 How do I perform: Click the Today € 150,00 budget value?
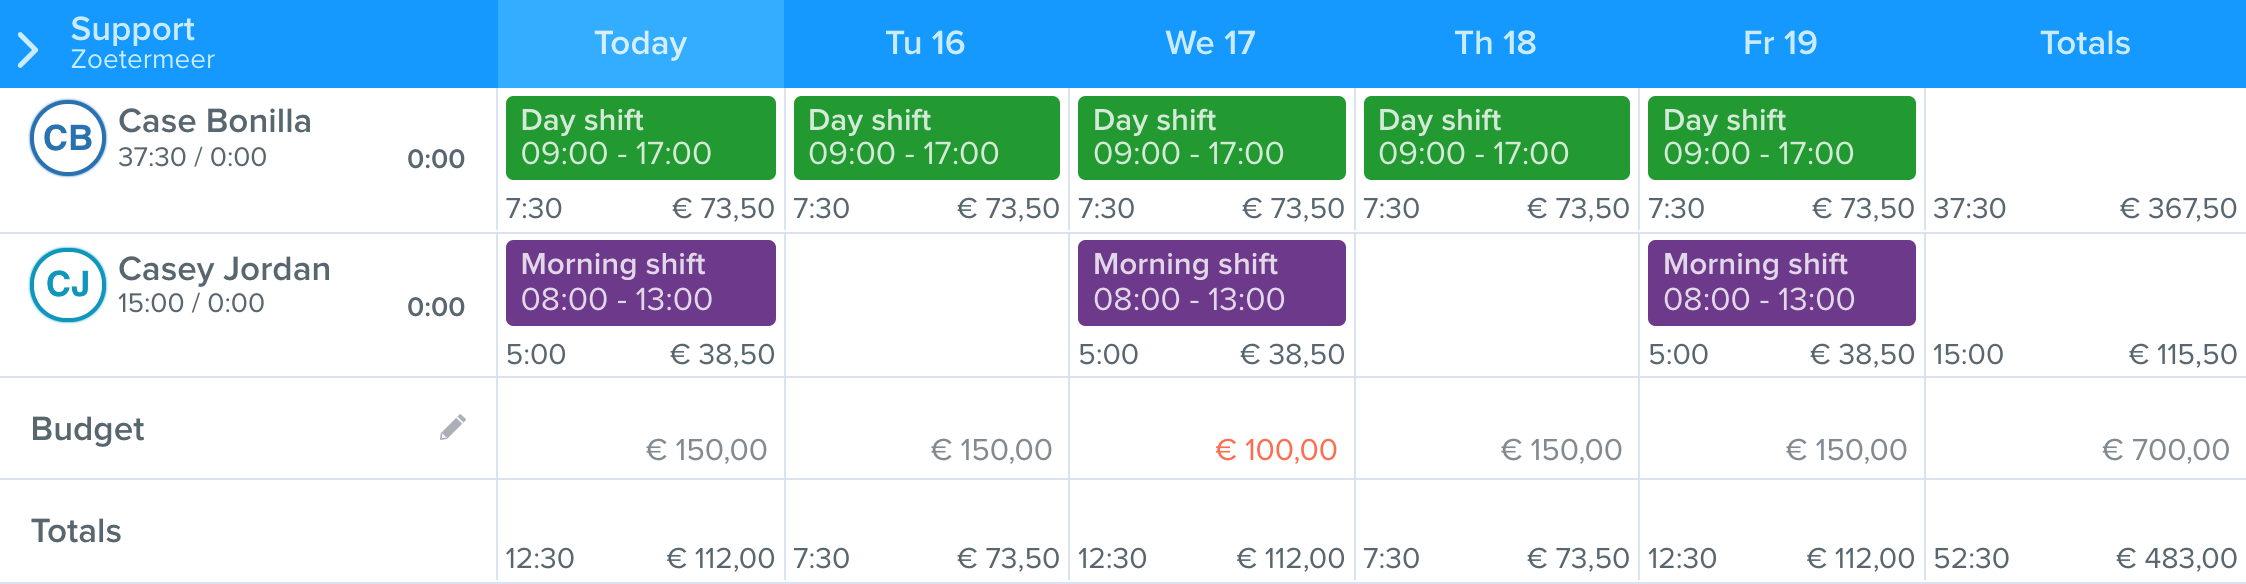coord(706,450)
